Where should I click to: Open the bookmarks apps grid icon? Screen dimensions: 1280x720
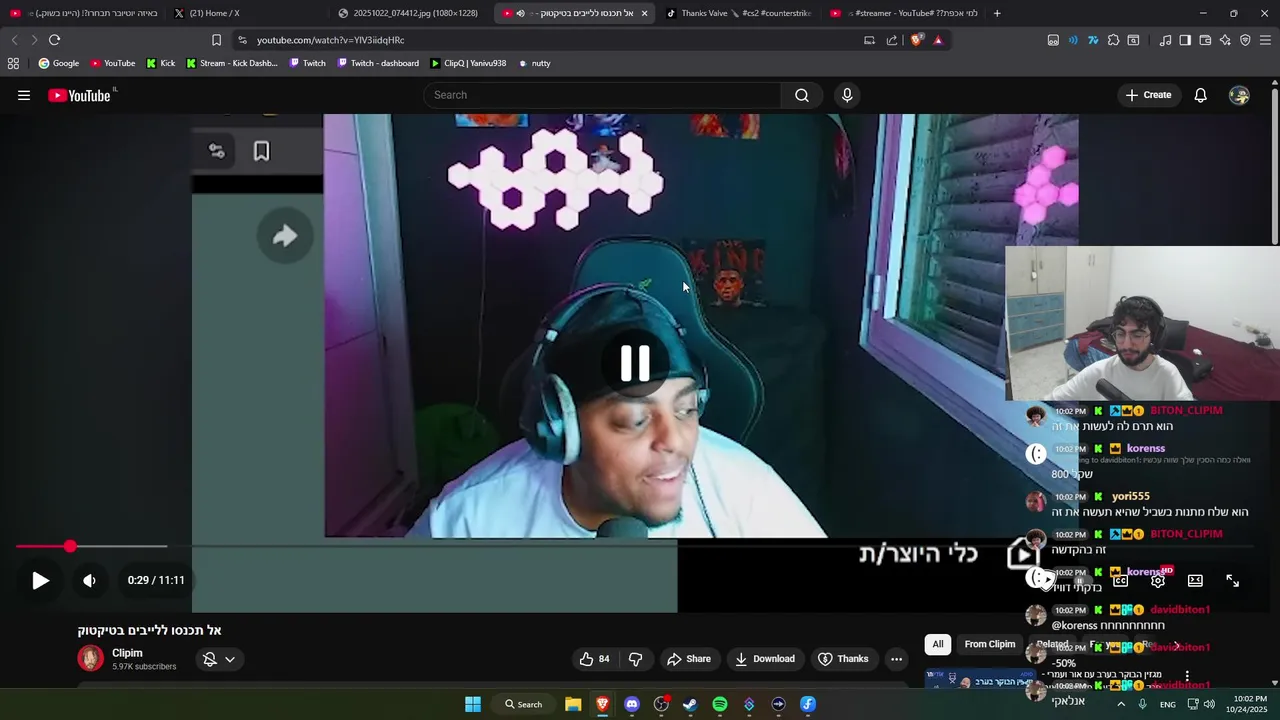click(x=13, y=63)
